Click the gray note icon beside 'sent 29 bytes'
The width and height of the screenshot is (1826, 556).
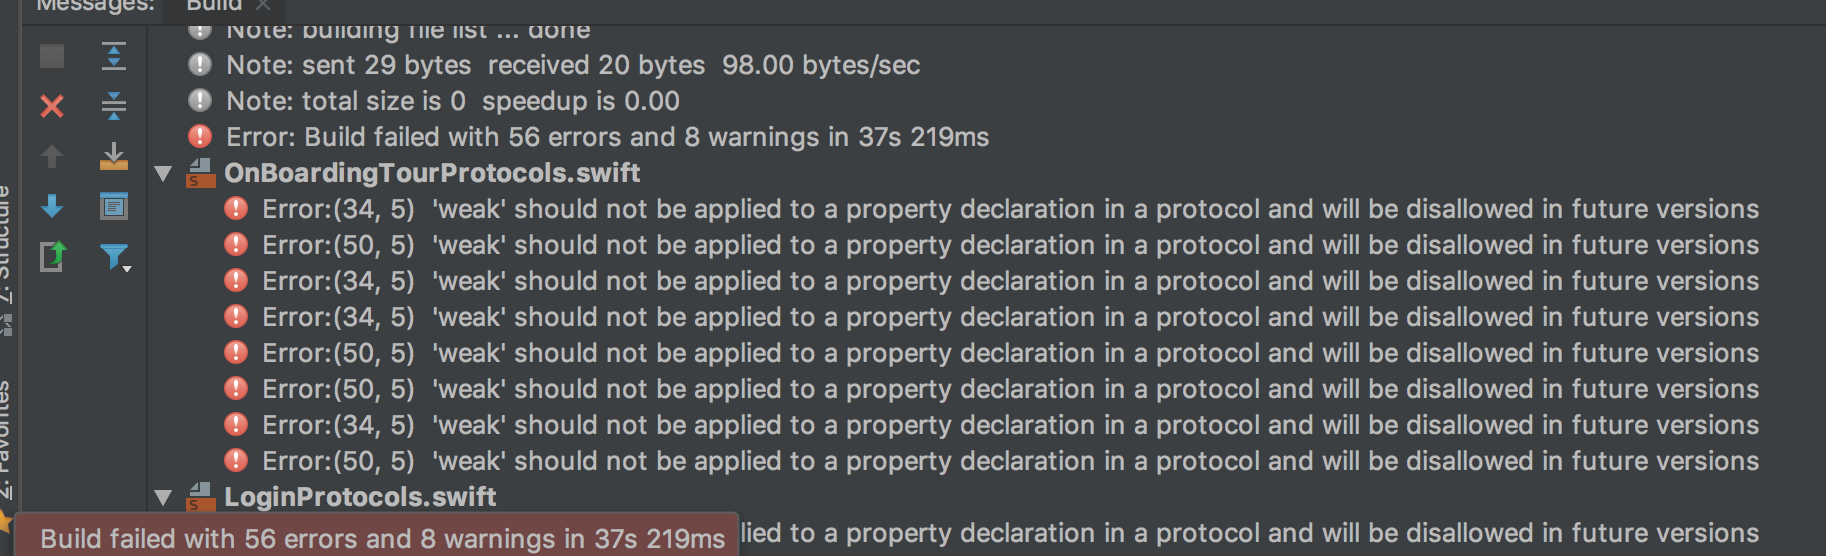(200, 65)
